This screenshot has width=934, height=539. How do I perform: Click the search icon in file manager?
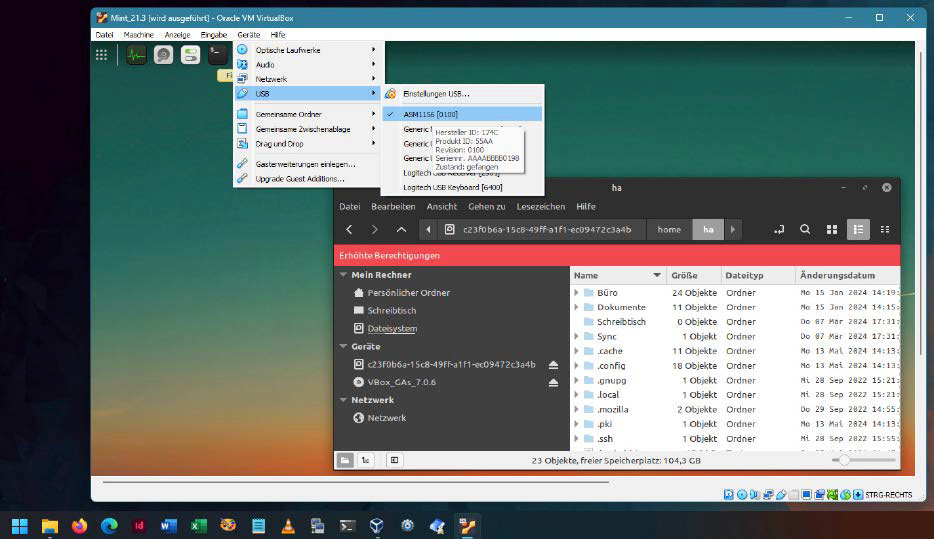805,229
